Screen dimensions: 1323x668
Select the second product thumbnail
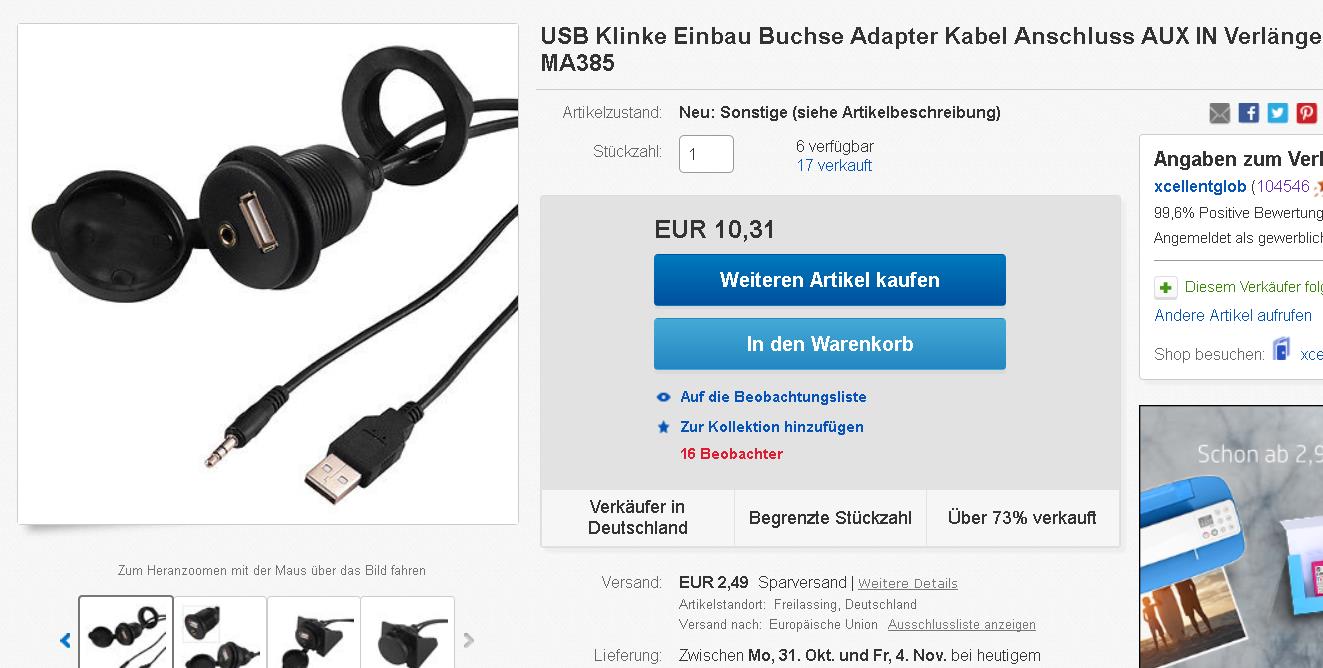(x=220, y=633)
